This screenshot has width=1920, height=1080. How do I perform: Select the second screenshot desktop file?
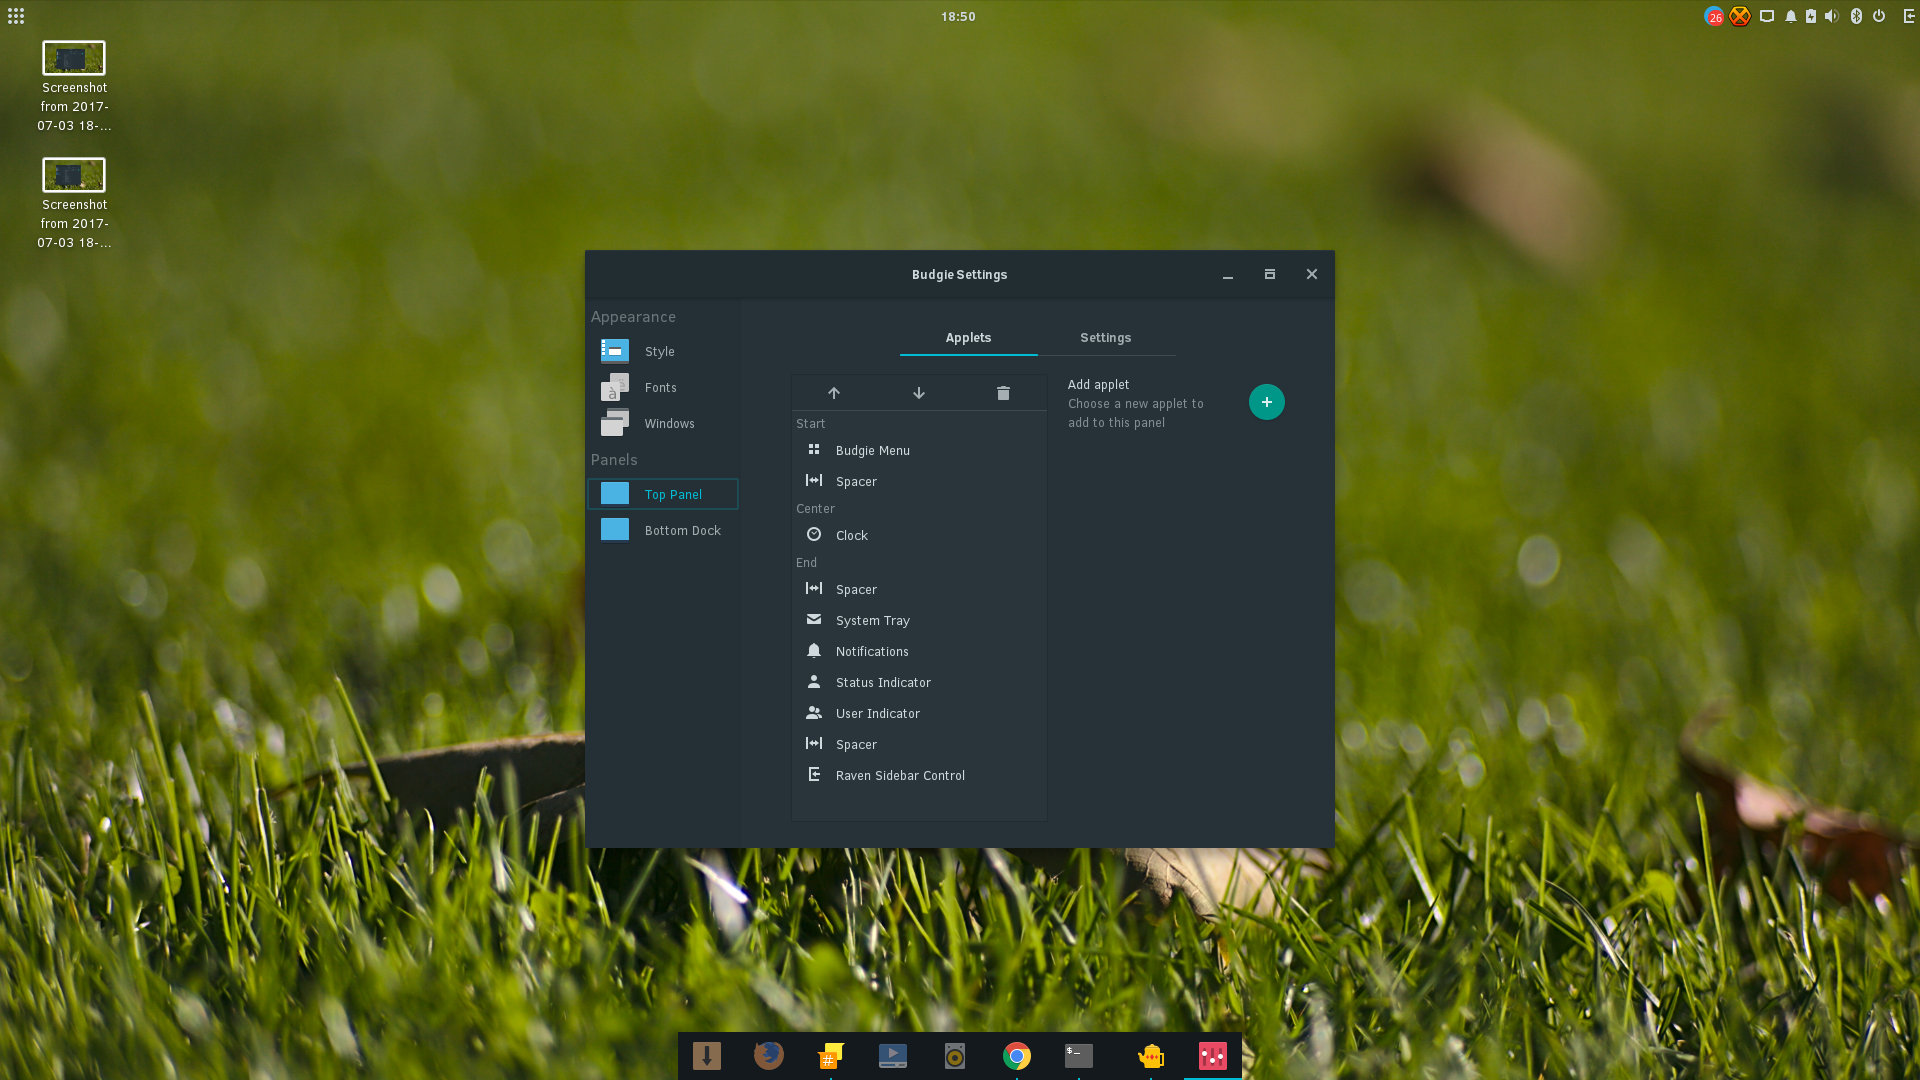click(x=74, y=204)
